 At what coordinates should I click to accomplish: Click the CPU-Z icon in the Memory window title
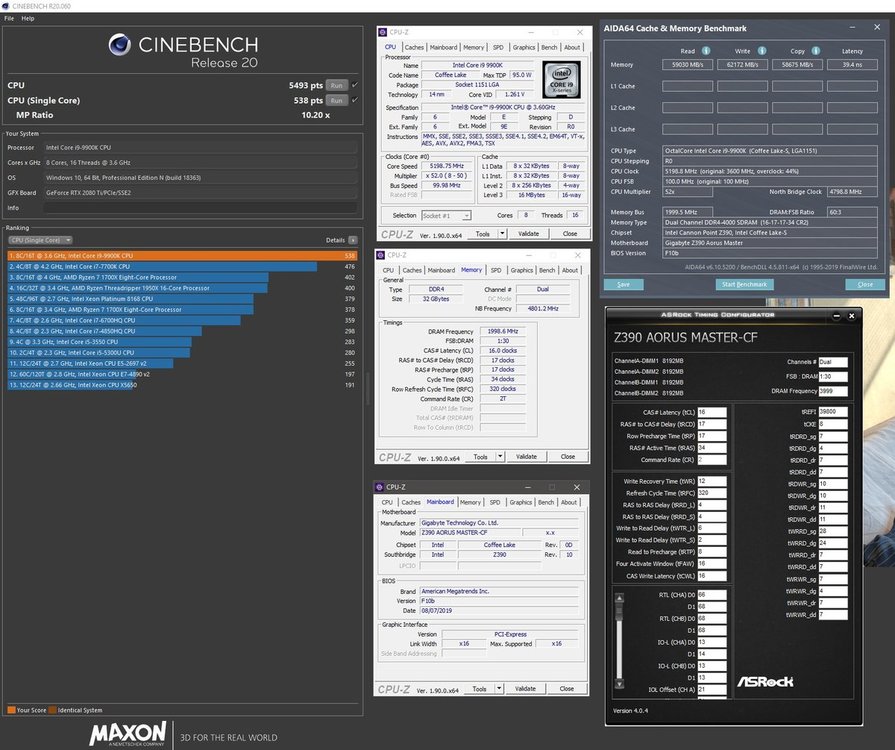(381, 255)
